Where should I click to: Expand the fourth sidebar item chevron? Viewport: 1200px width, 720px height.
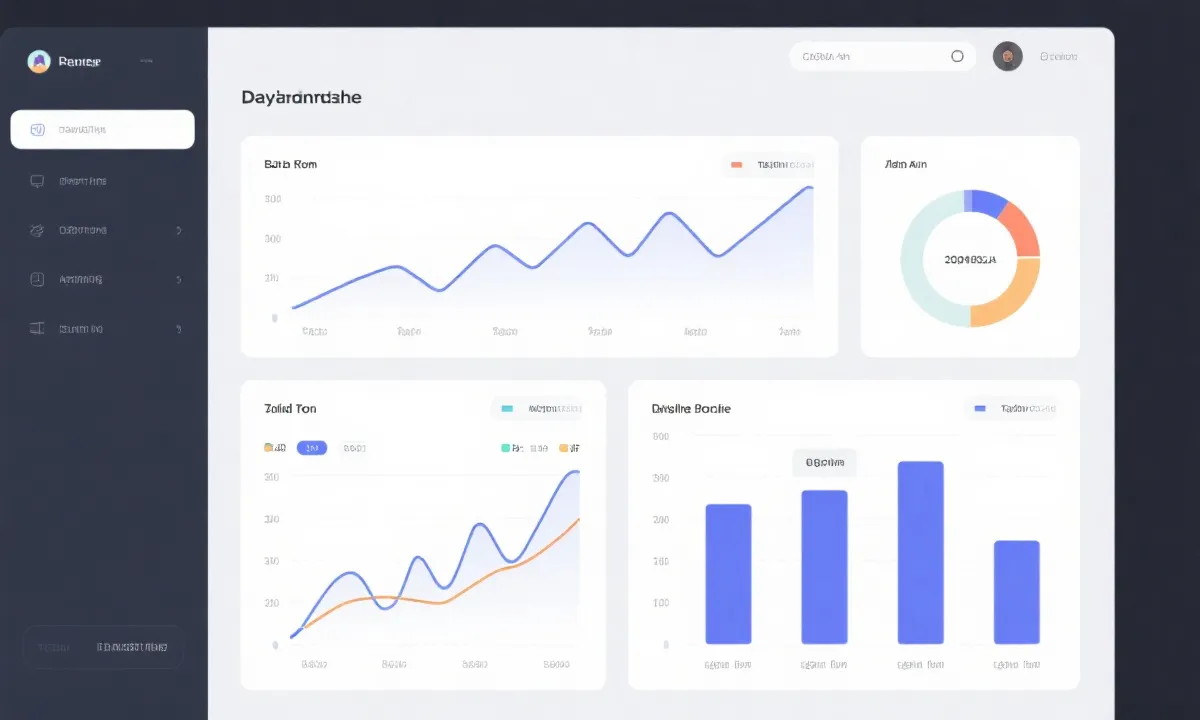178,280
